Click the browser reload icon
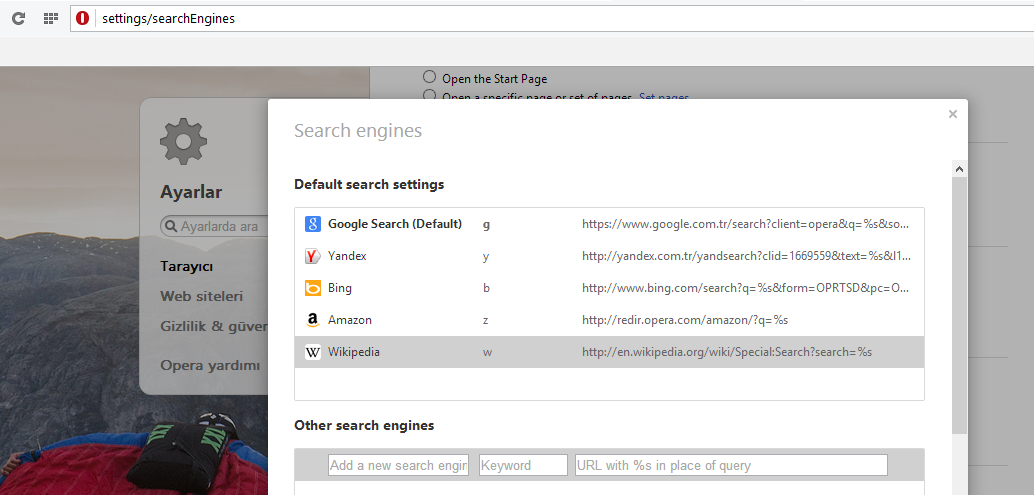 pyautogui.click(x=18, y=18)
